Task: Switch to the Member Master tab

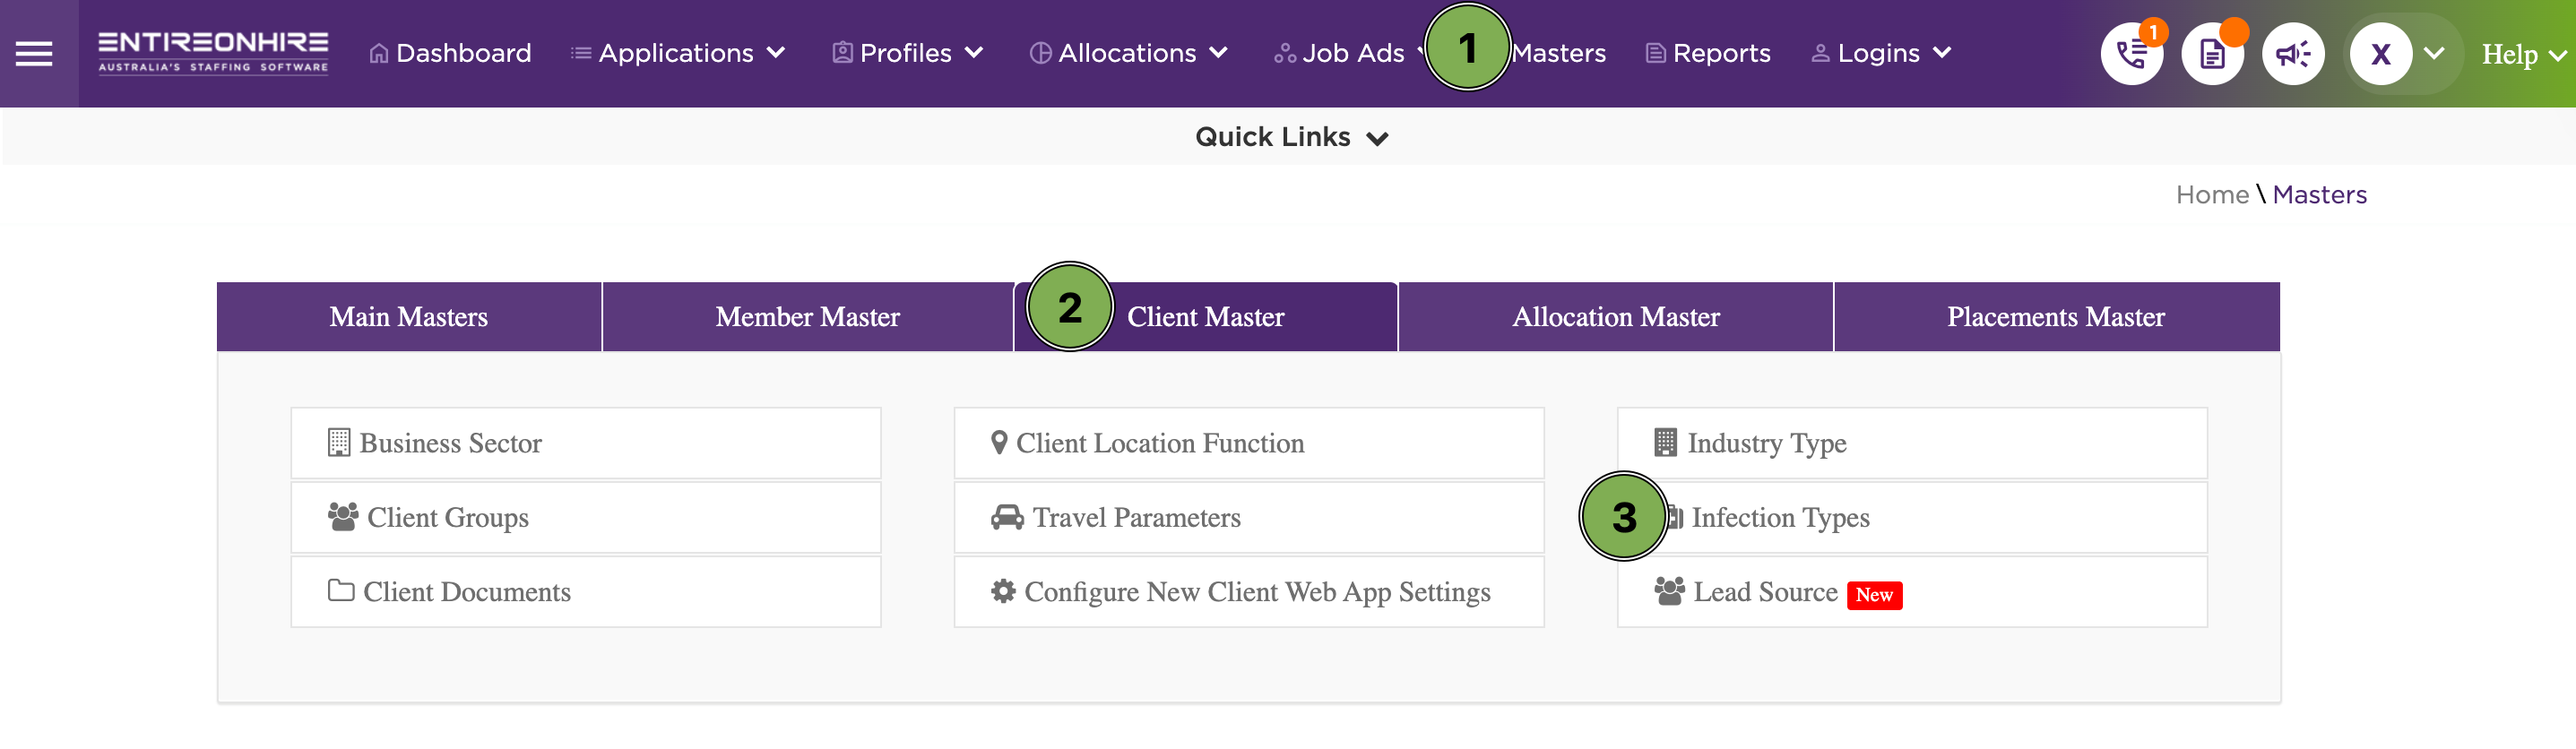Action: (x=808, y=316)
